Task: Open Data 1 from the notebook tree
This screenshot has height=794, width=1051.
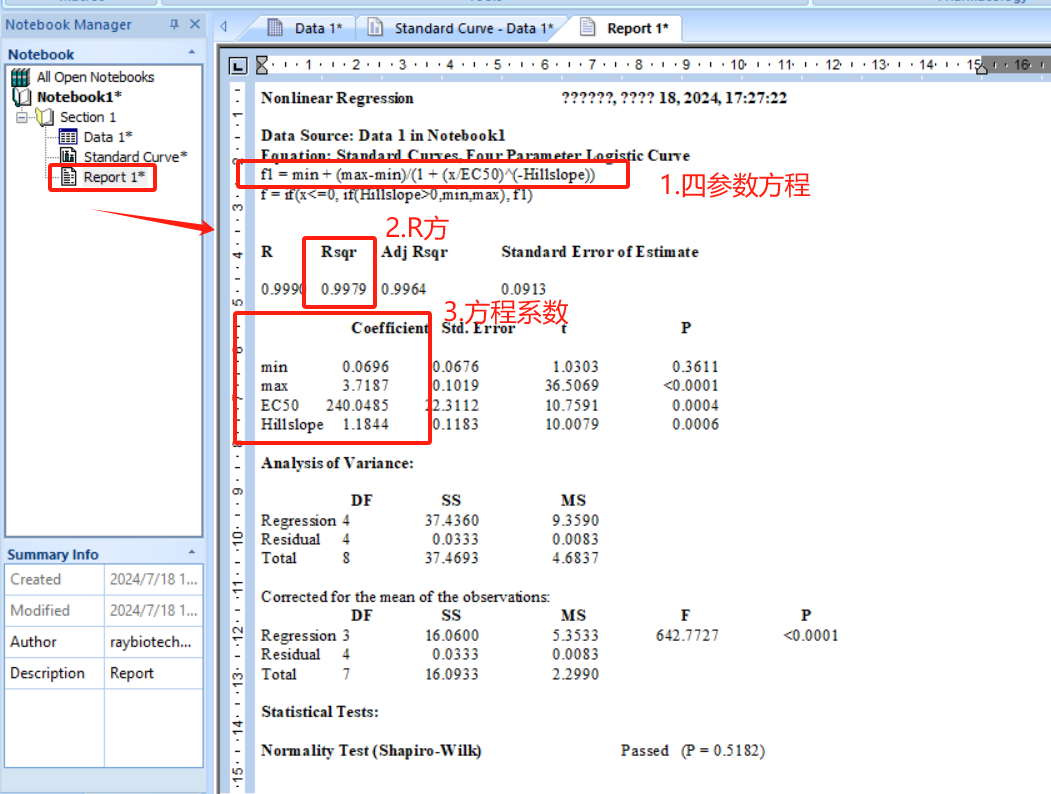Action: (108, 137)
